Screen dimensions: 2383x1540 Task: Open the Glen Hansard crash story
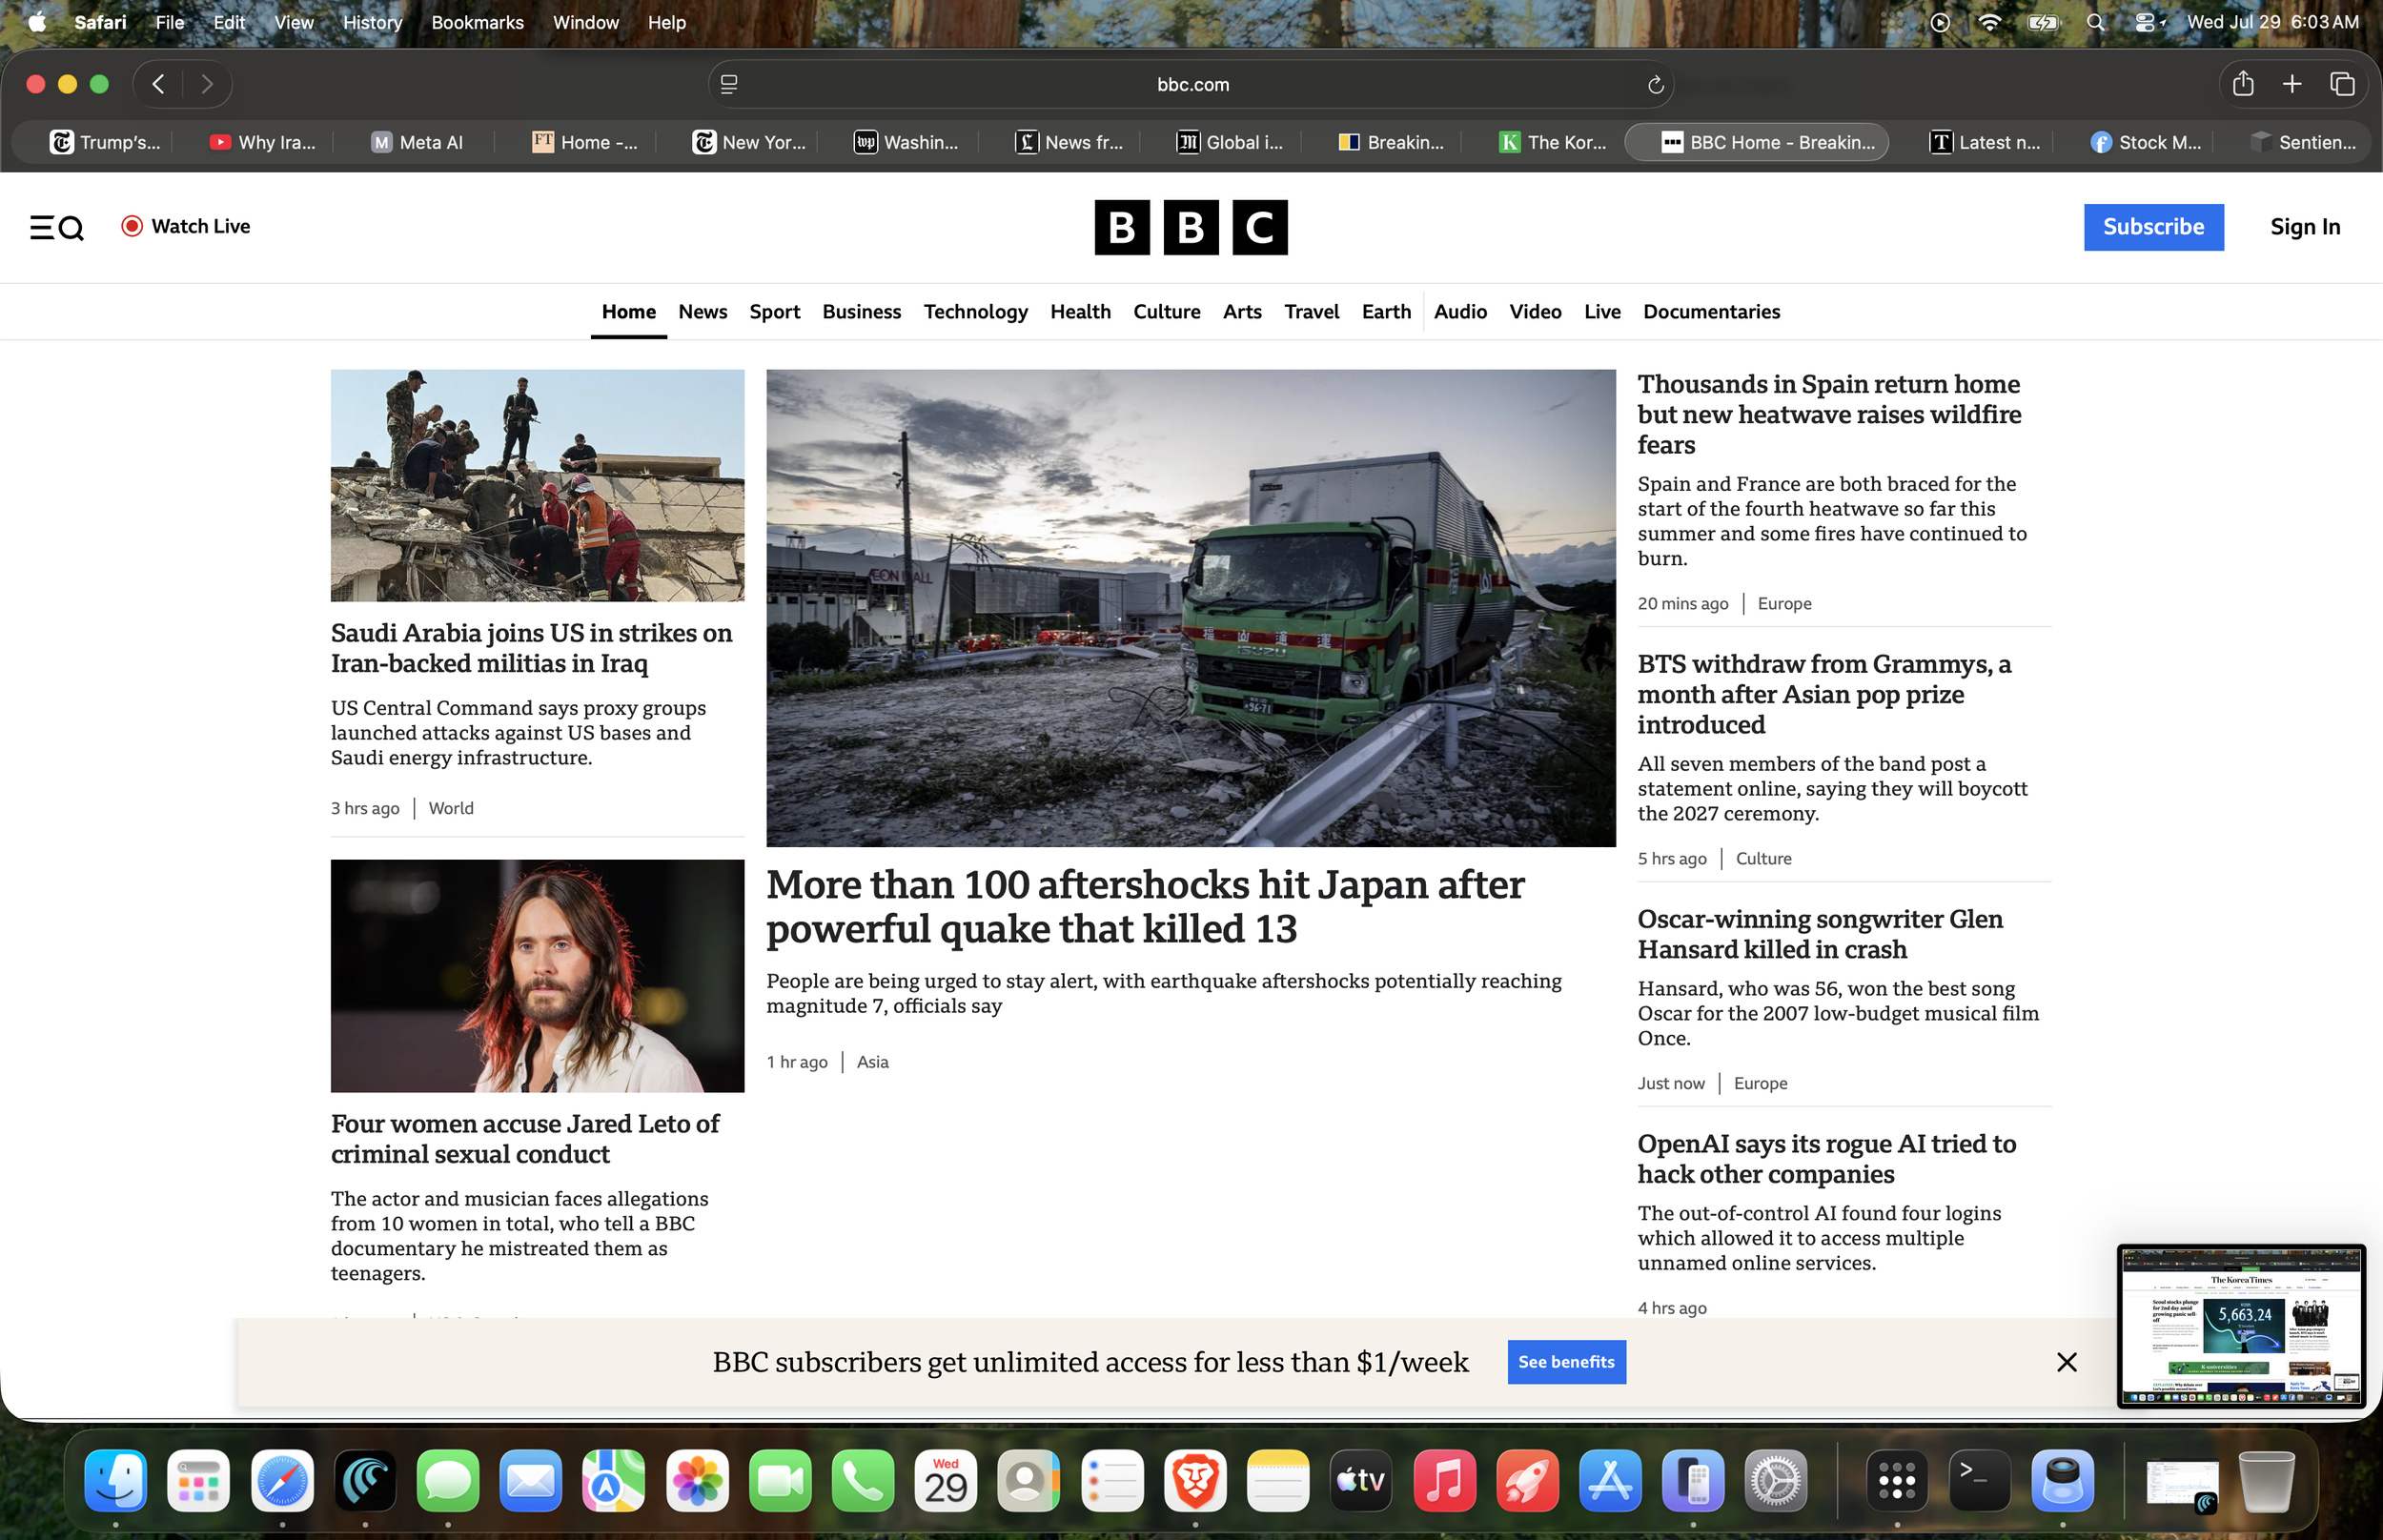coord(1820,934)
